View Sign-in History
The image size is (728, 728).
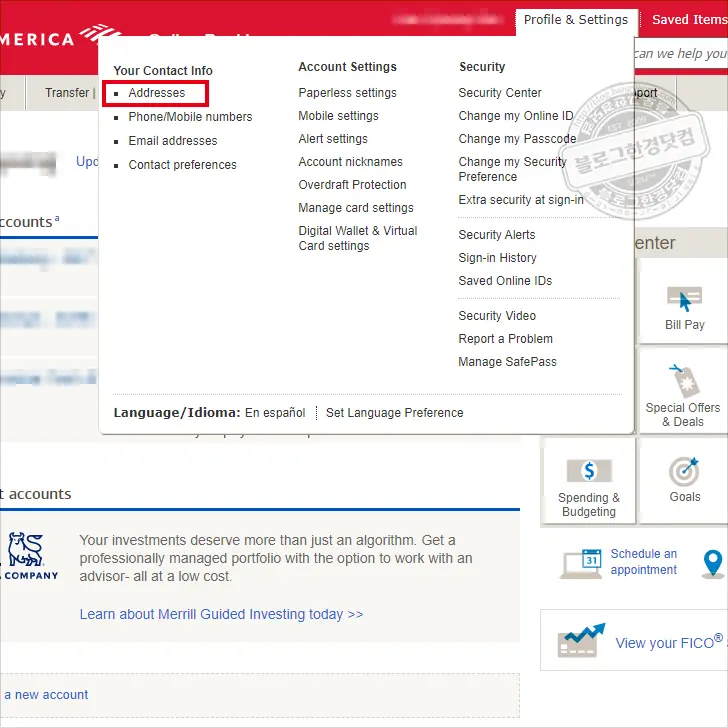497,258
